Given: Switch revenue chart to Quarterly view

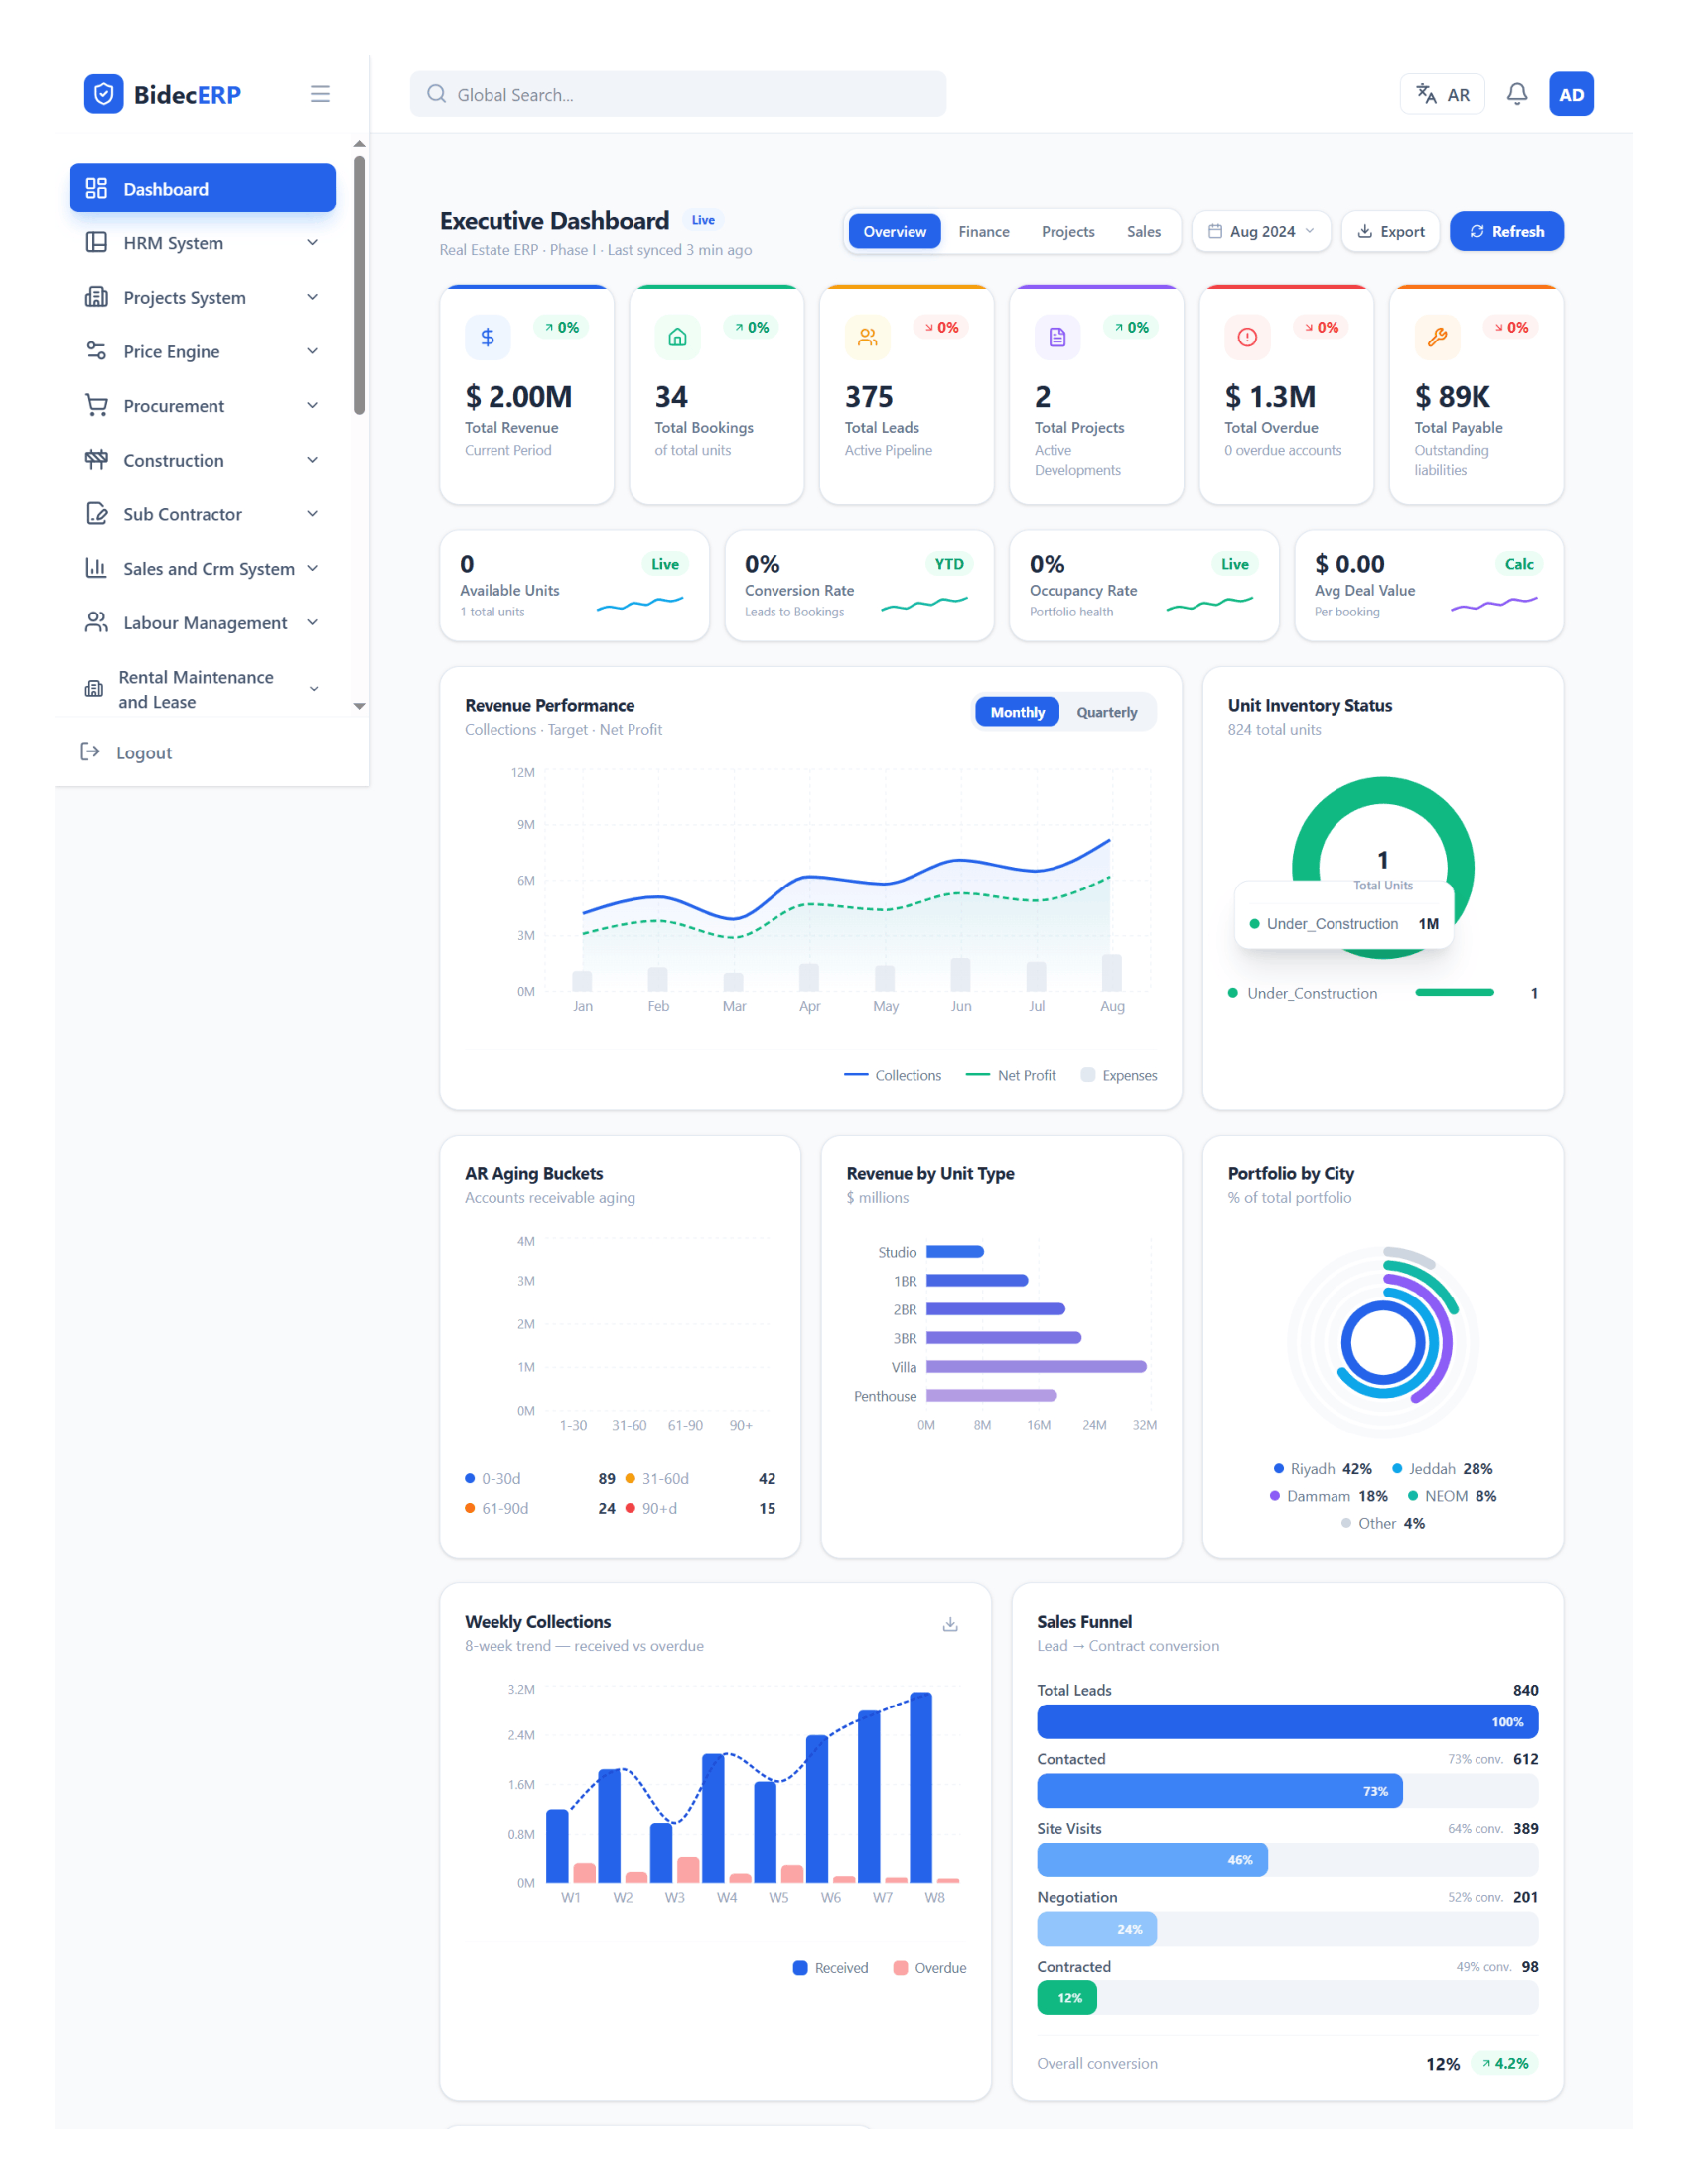Looking at the screenshot, I should pyautogui.click(x=1106, y=712).
